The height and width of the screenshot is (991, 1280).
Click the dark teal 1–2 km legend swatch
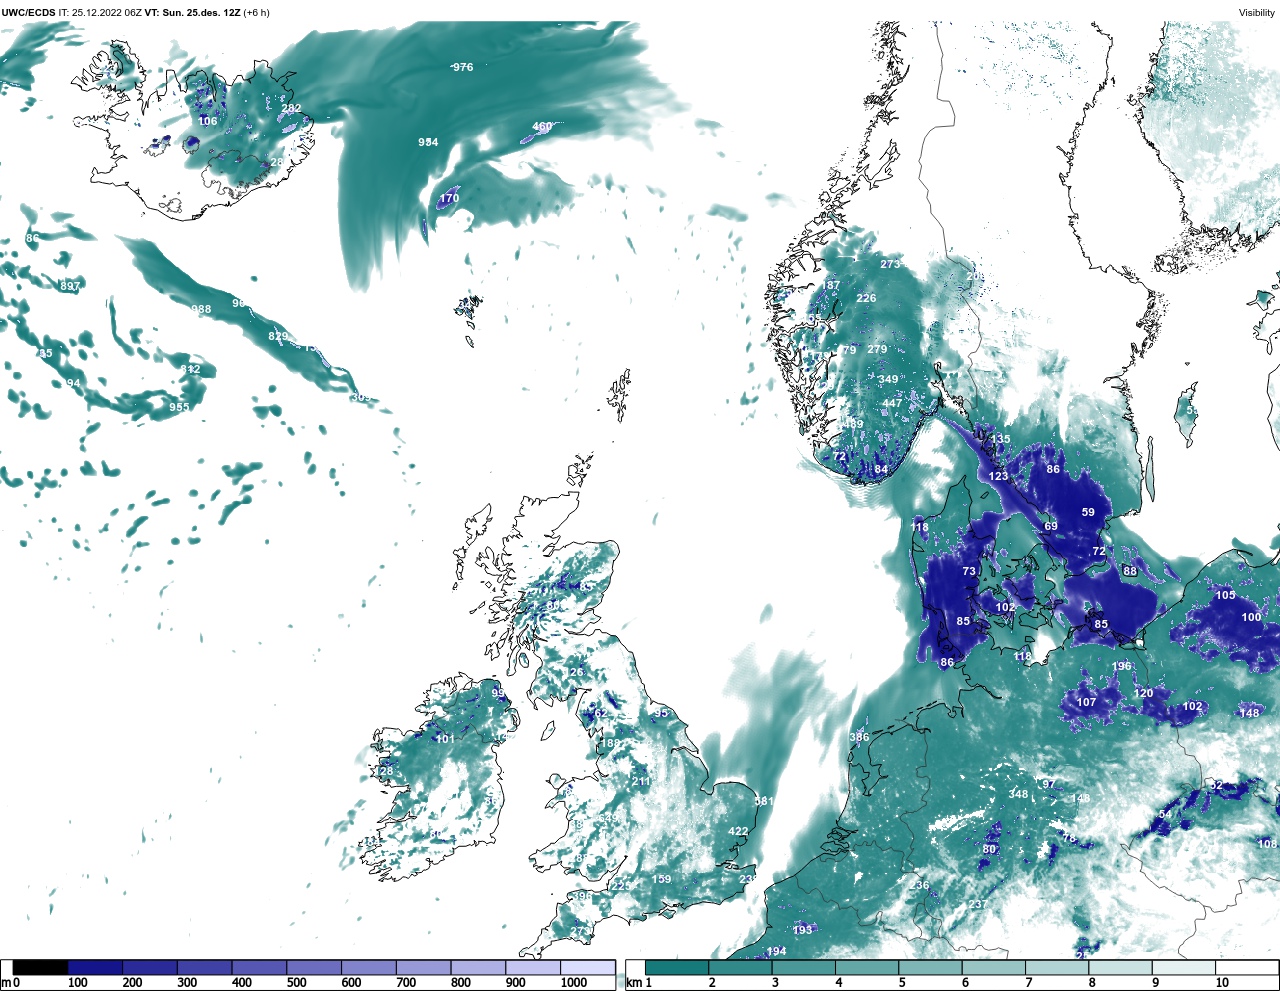click(x=677, y=968)
